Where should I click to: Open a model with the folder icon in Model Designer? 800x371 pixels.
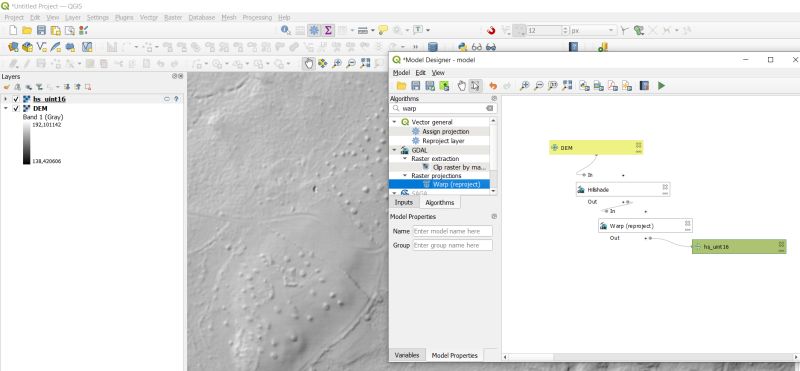(x=402, y=86)
